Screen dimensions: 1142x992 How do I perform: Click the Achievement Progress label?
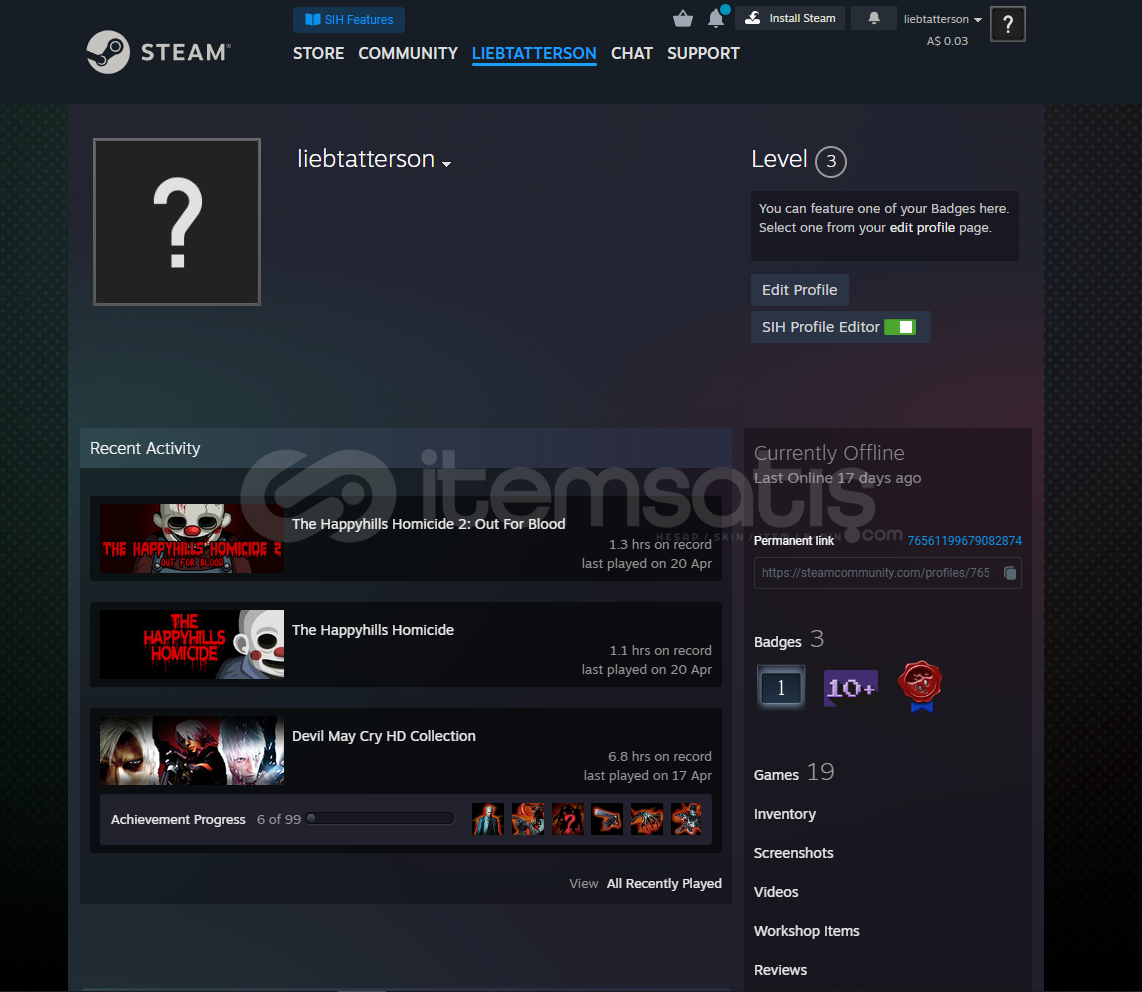178,819
